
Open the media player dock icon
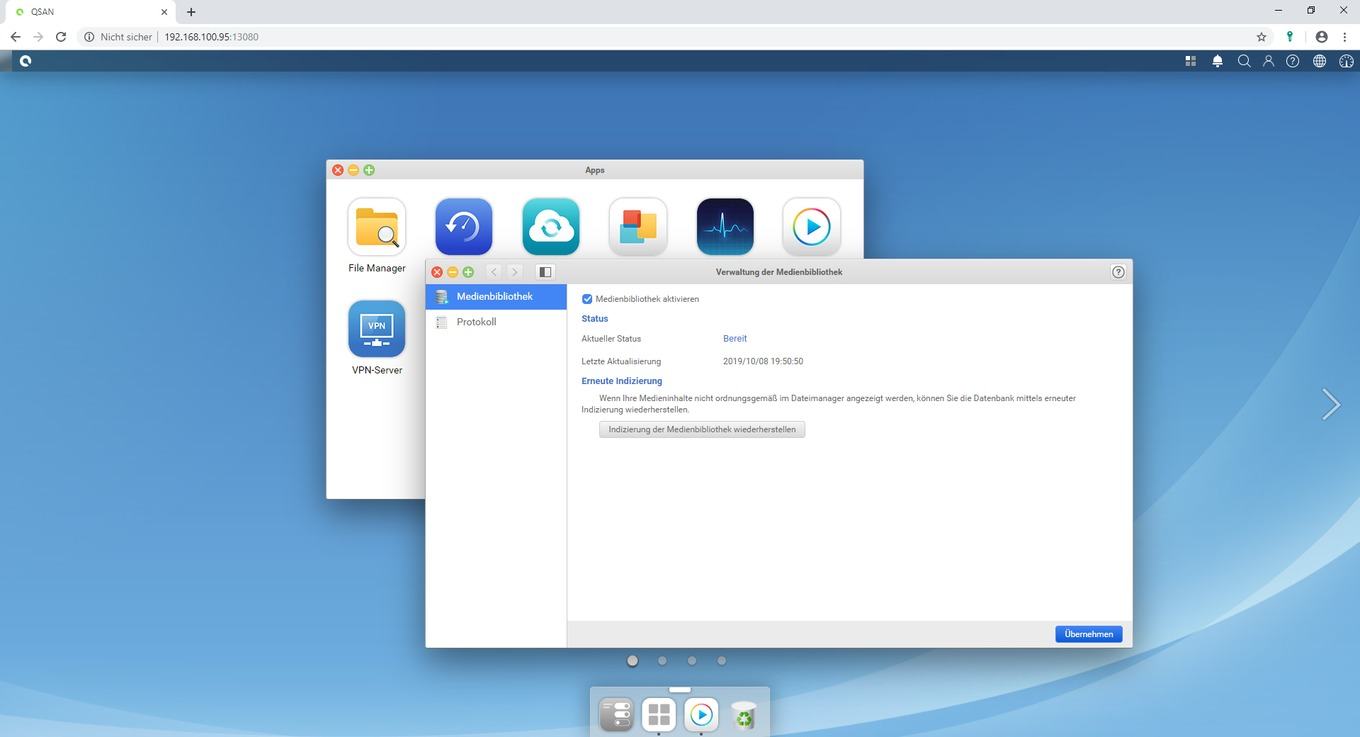[x=702, y=714]
